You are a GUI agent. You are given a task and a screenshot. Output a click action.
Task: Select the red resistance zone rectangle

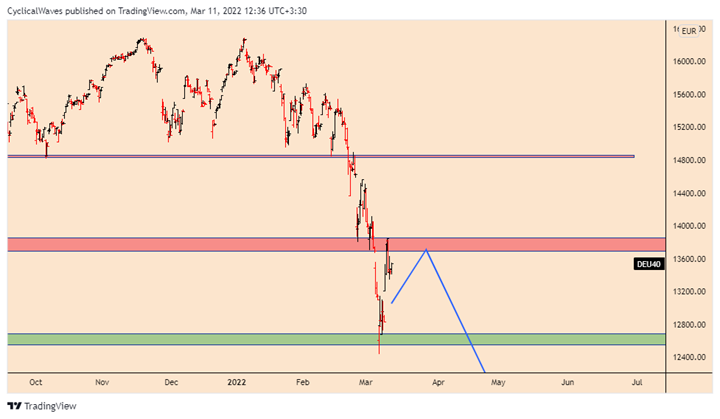(336, 244)
